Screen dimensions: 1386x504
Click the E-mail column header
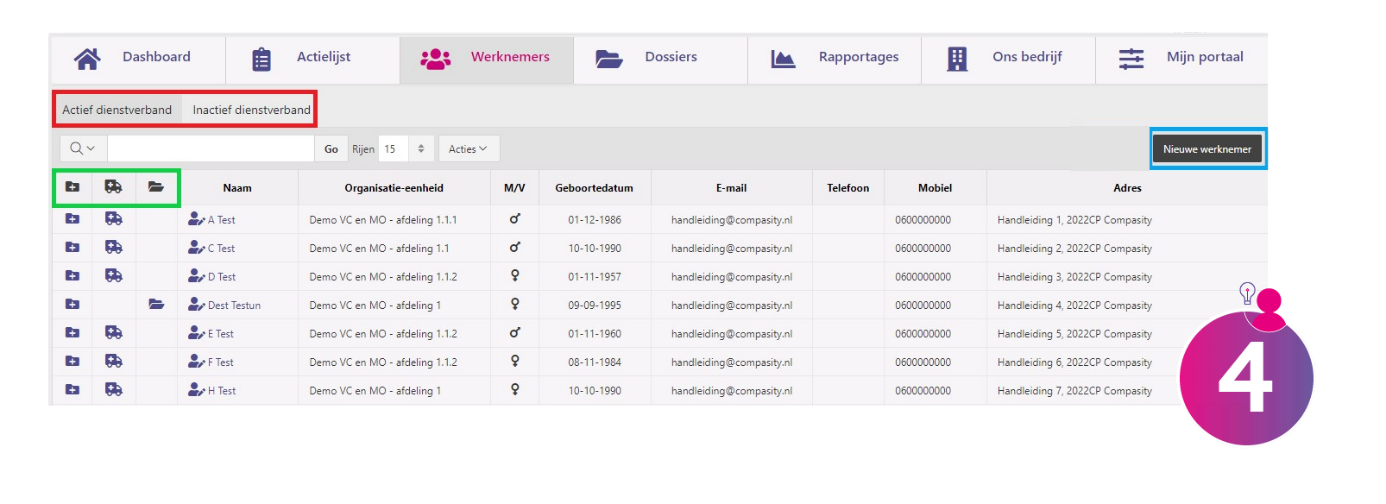point(731,187)
